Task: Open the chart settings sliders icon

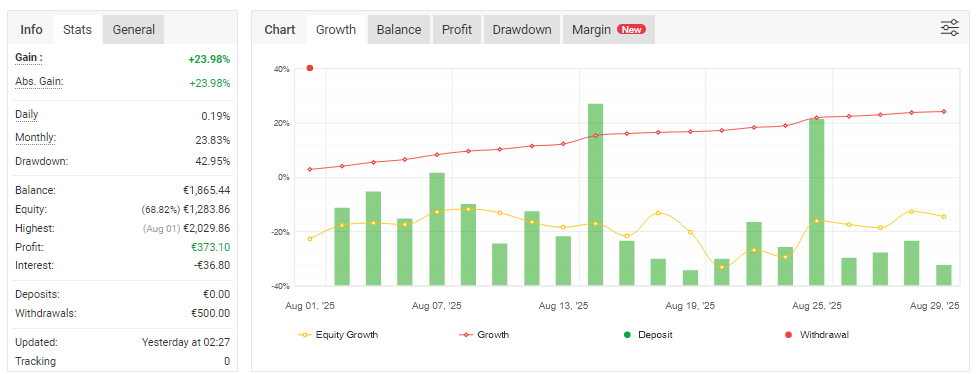Action: 950,28
